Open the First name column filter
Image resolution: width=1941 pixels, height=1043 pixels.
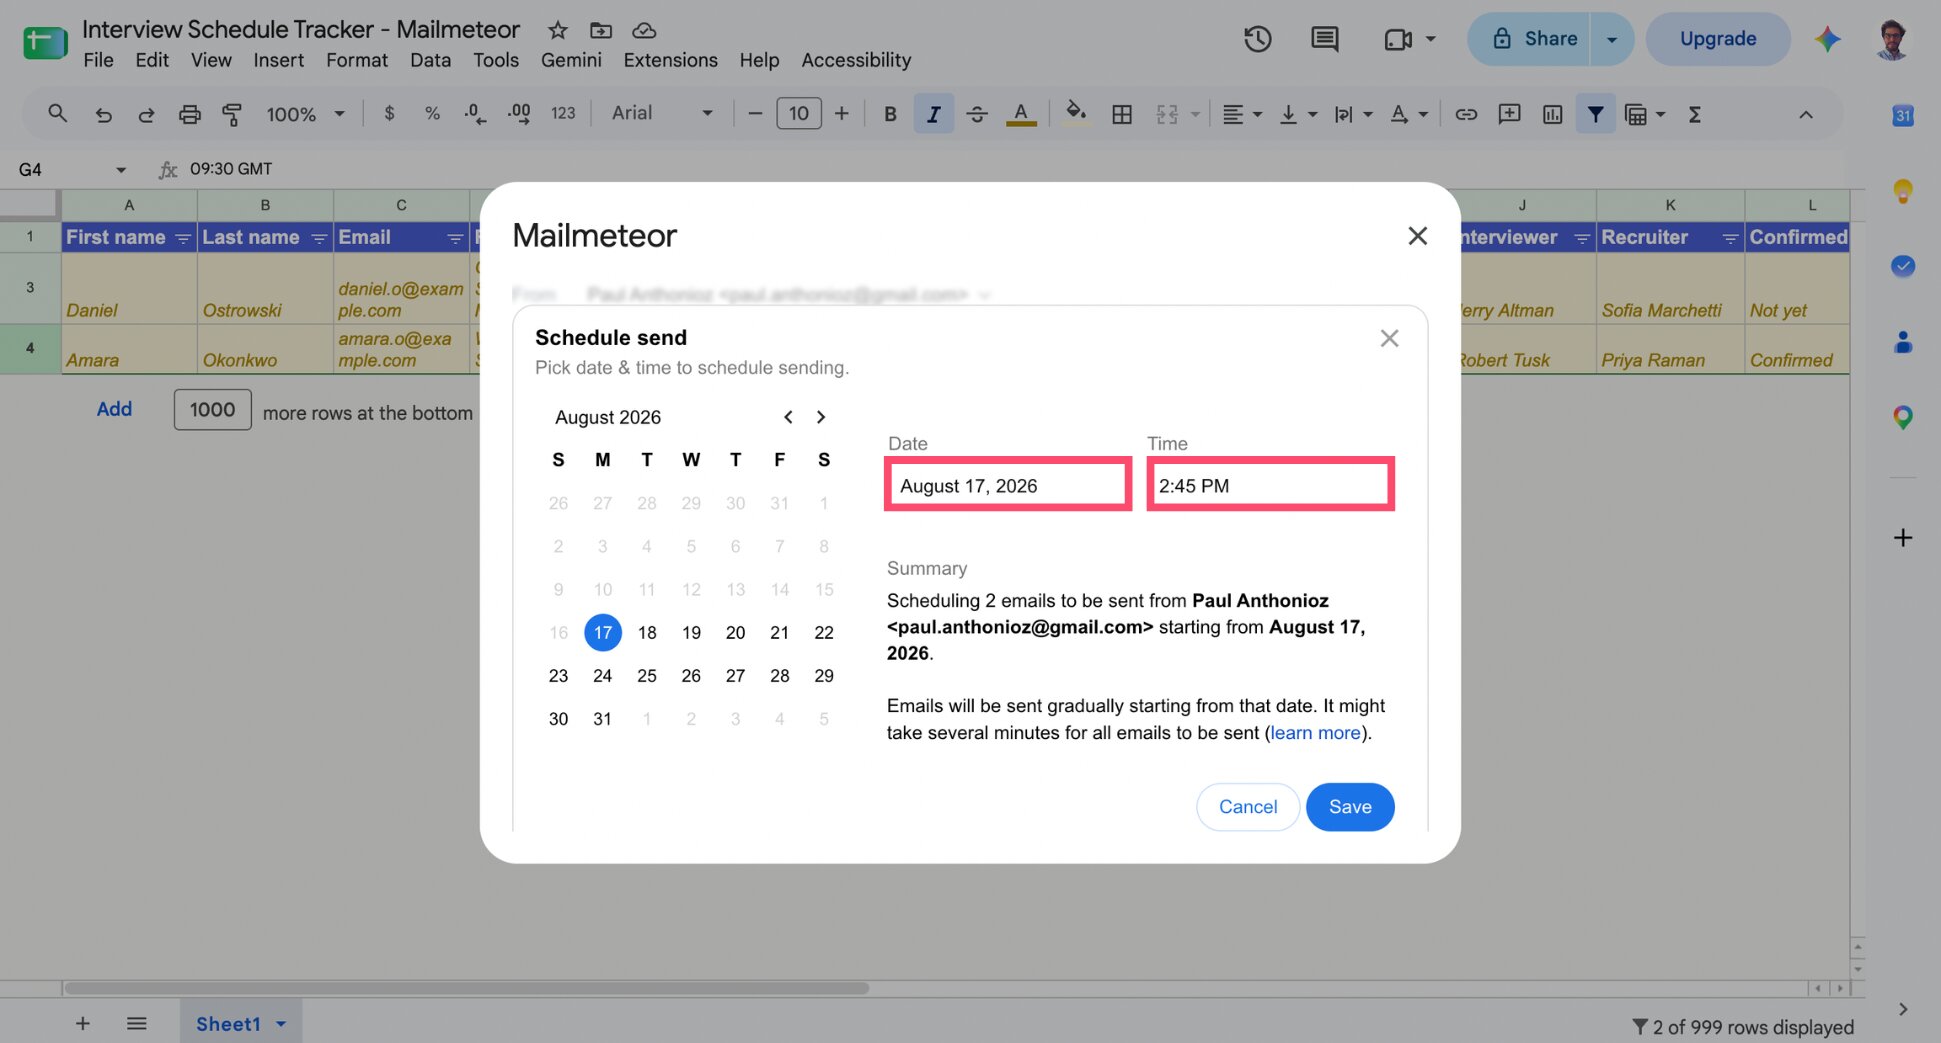tap(182, 238)
